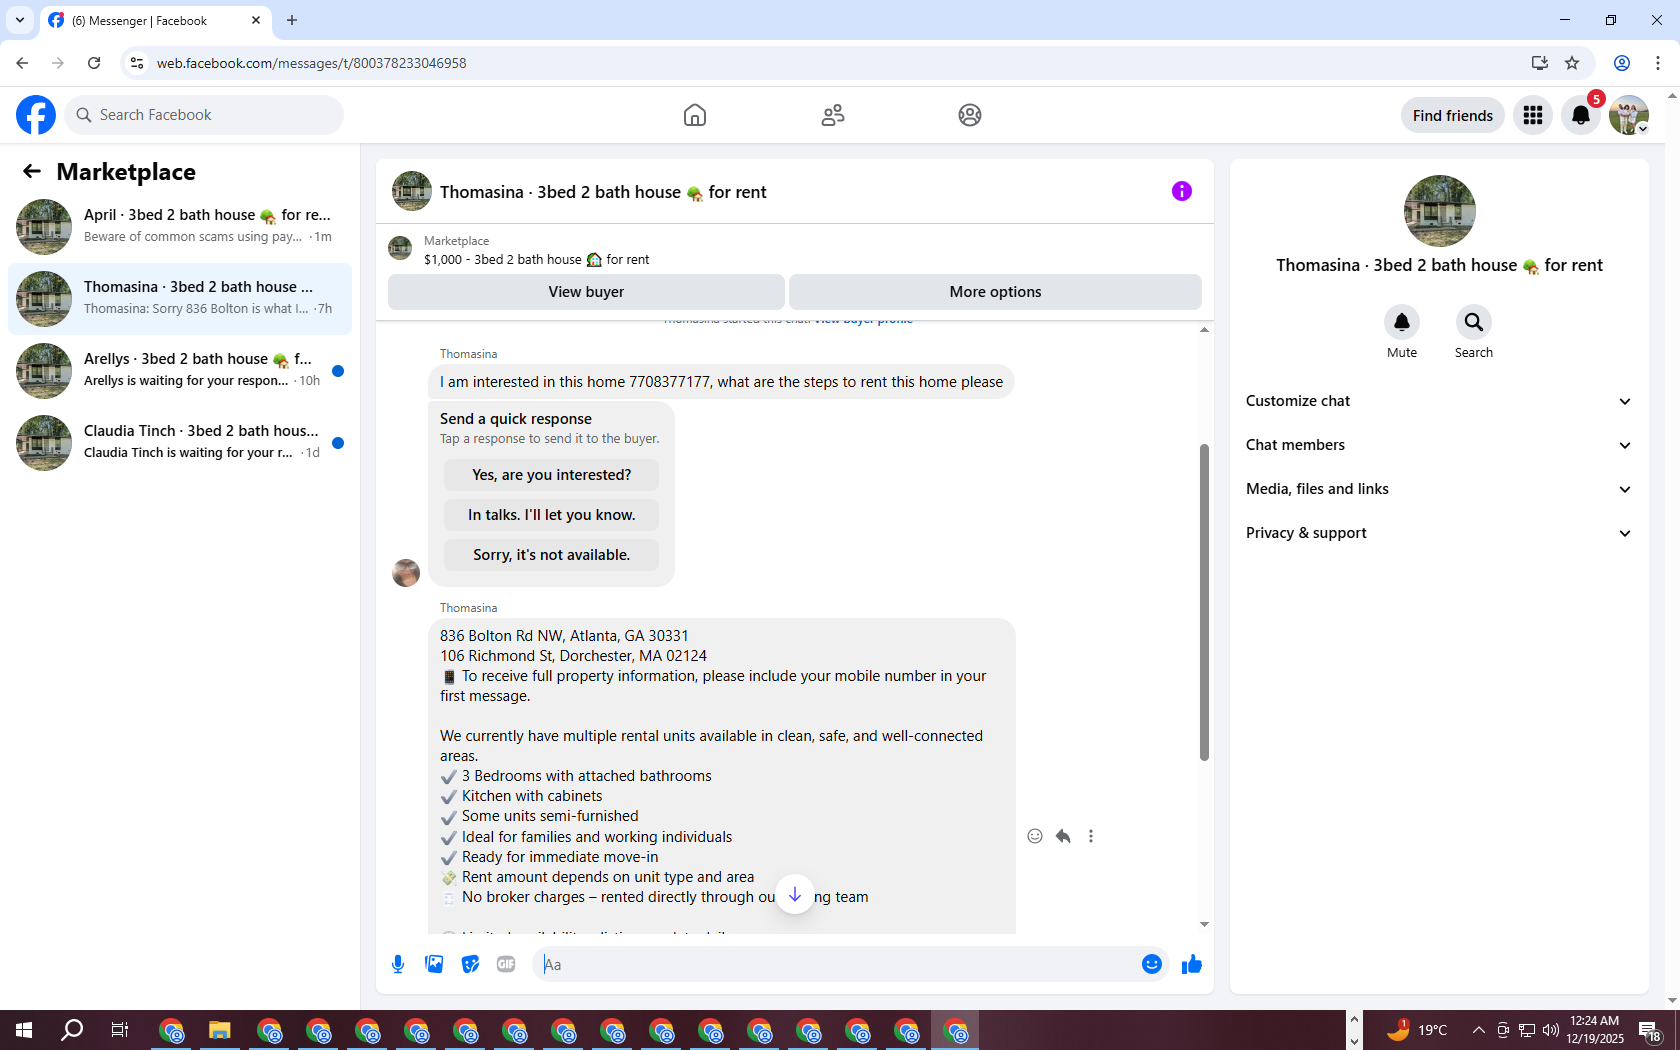Focus the Search Facebook field
The height and width of the screenshot is (1050, 1680).
pyautogui.click(x=204, y=115)
